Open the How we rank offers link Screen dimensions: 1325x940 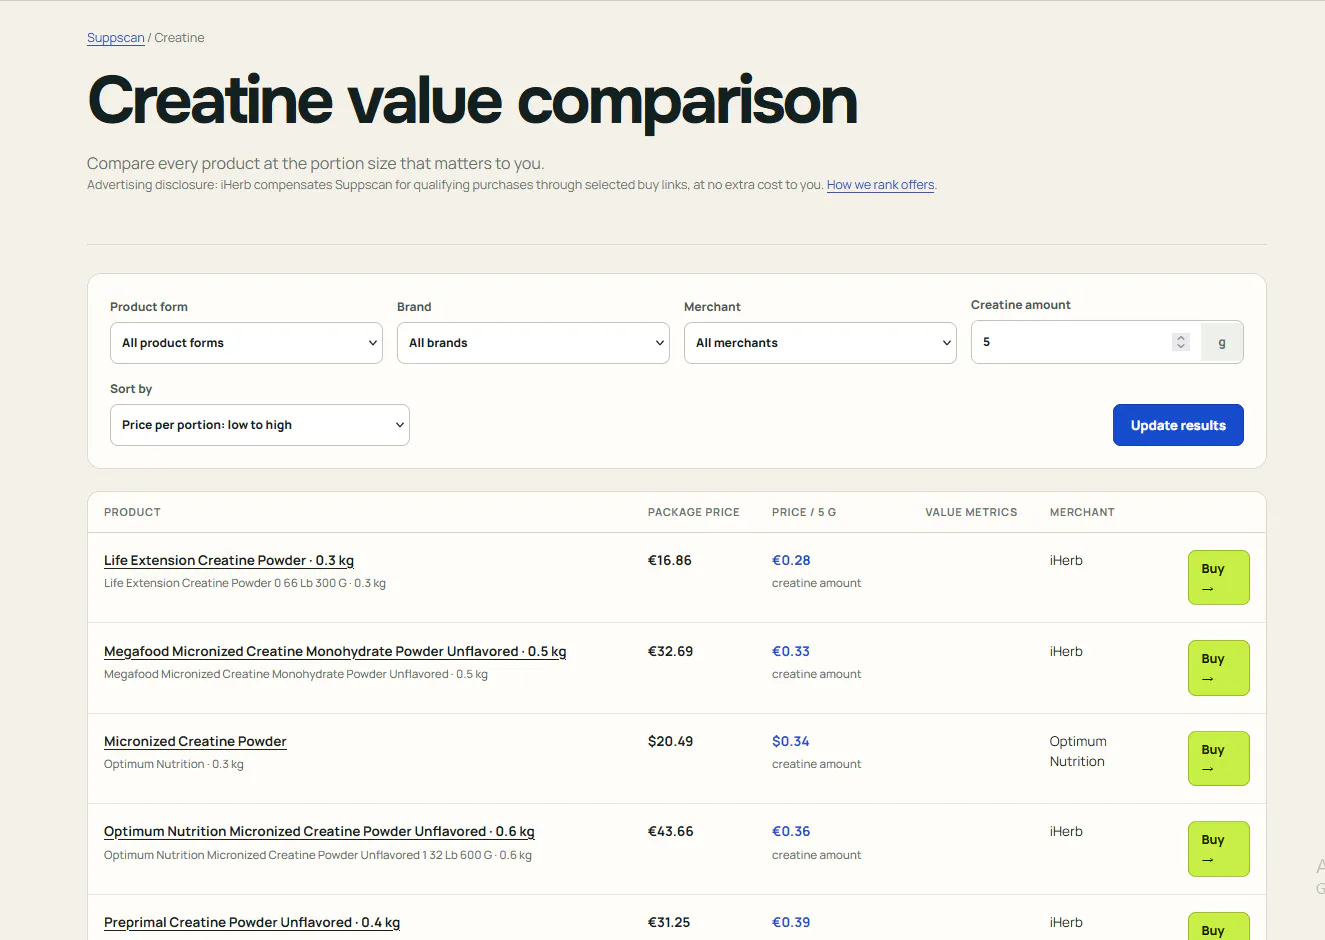click(x=880, y=185)
